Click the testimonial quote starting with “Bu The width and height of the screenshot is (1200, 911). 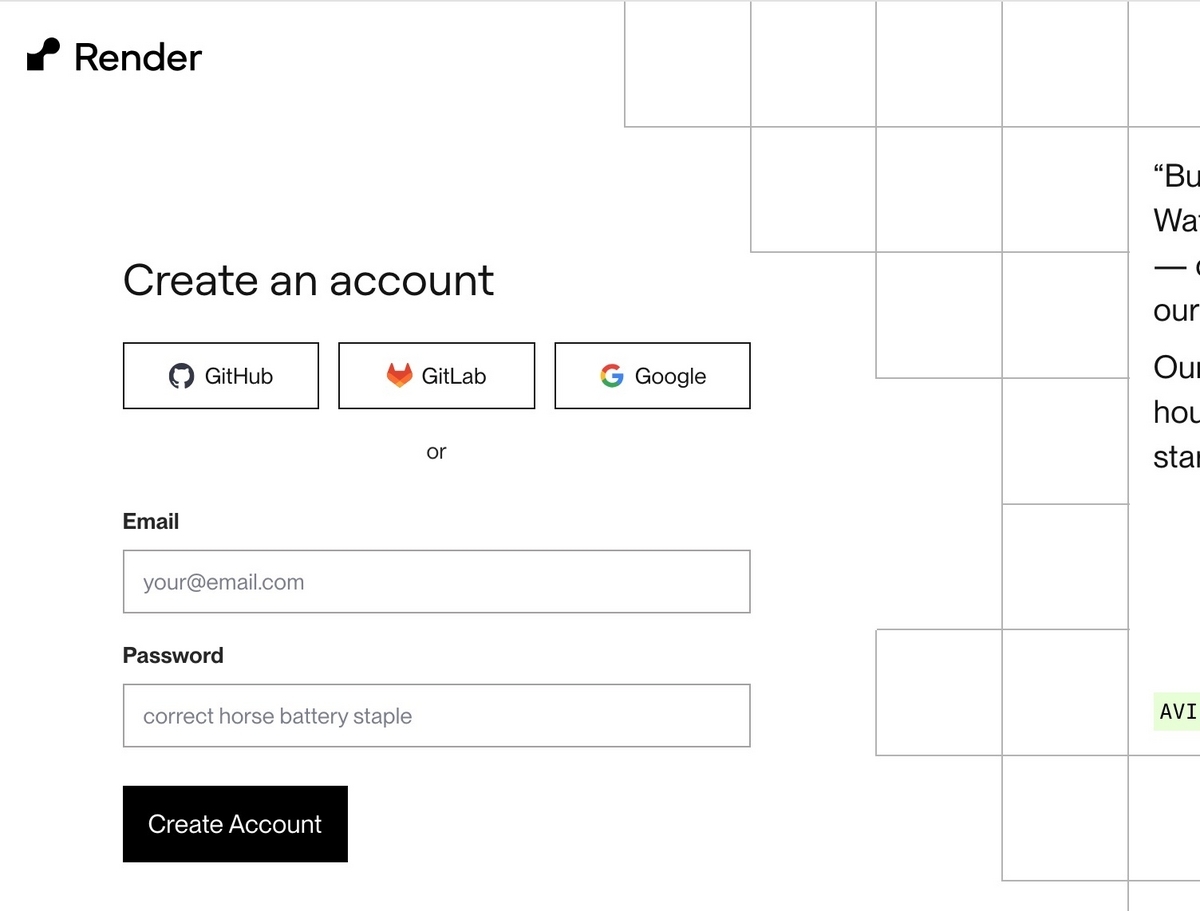(x=1176, y=242)
